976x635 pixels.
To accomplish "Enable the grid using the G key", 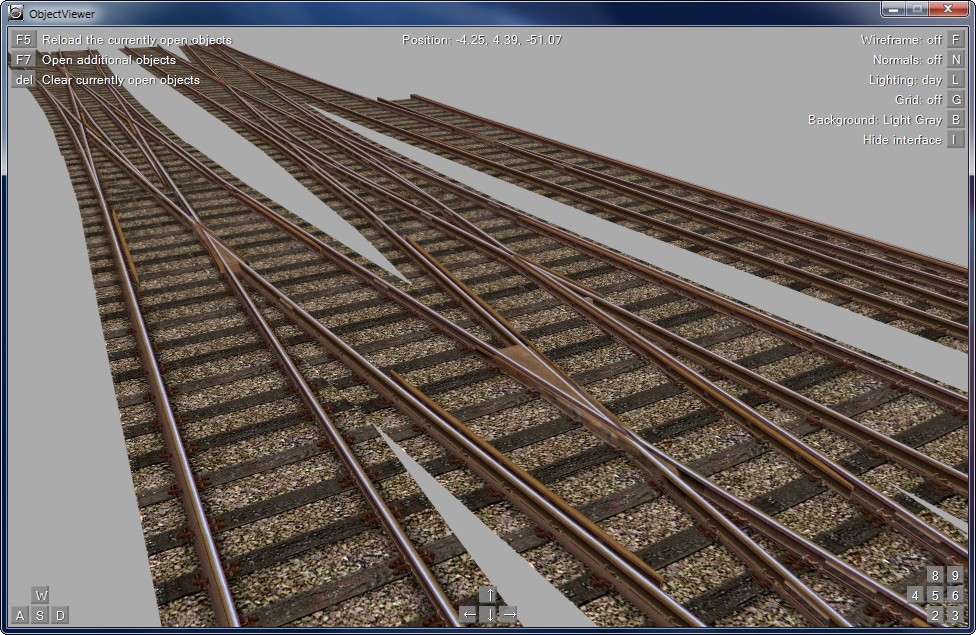I will click(x=956, y=100).
